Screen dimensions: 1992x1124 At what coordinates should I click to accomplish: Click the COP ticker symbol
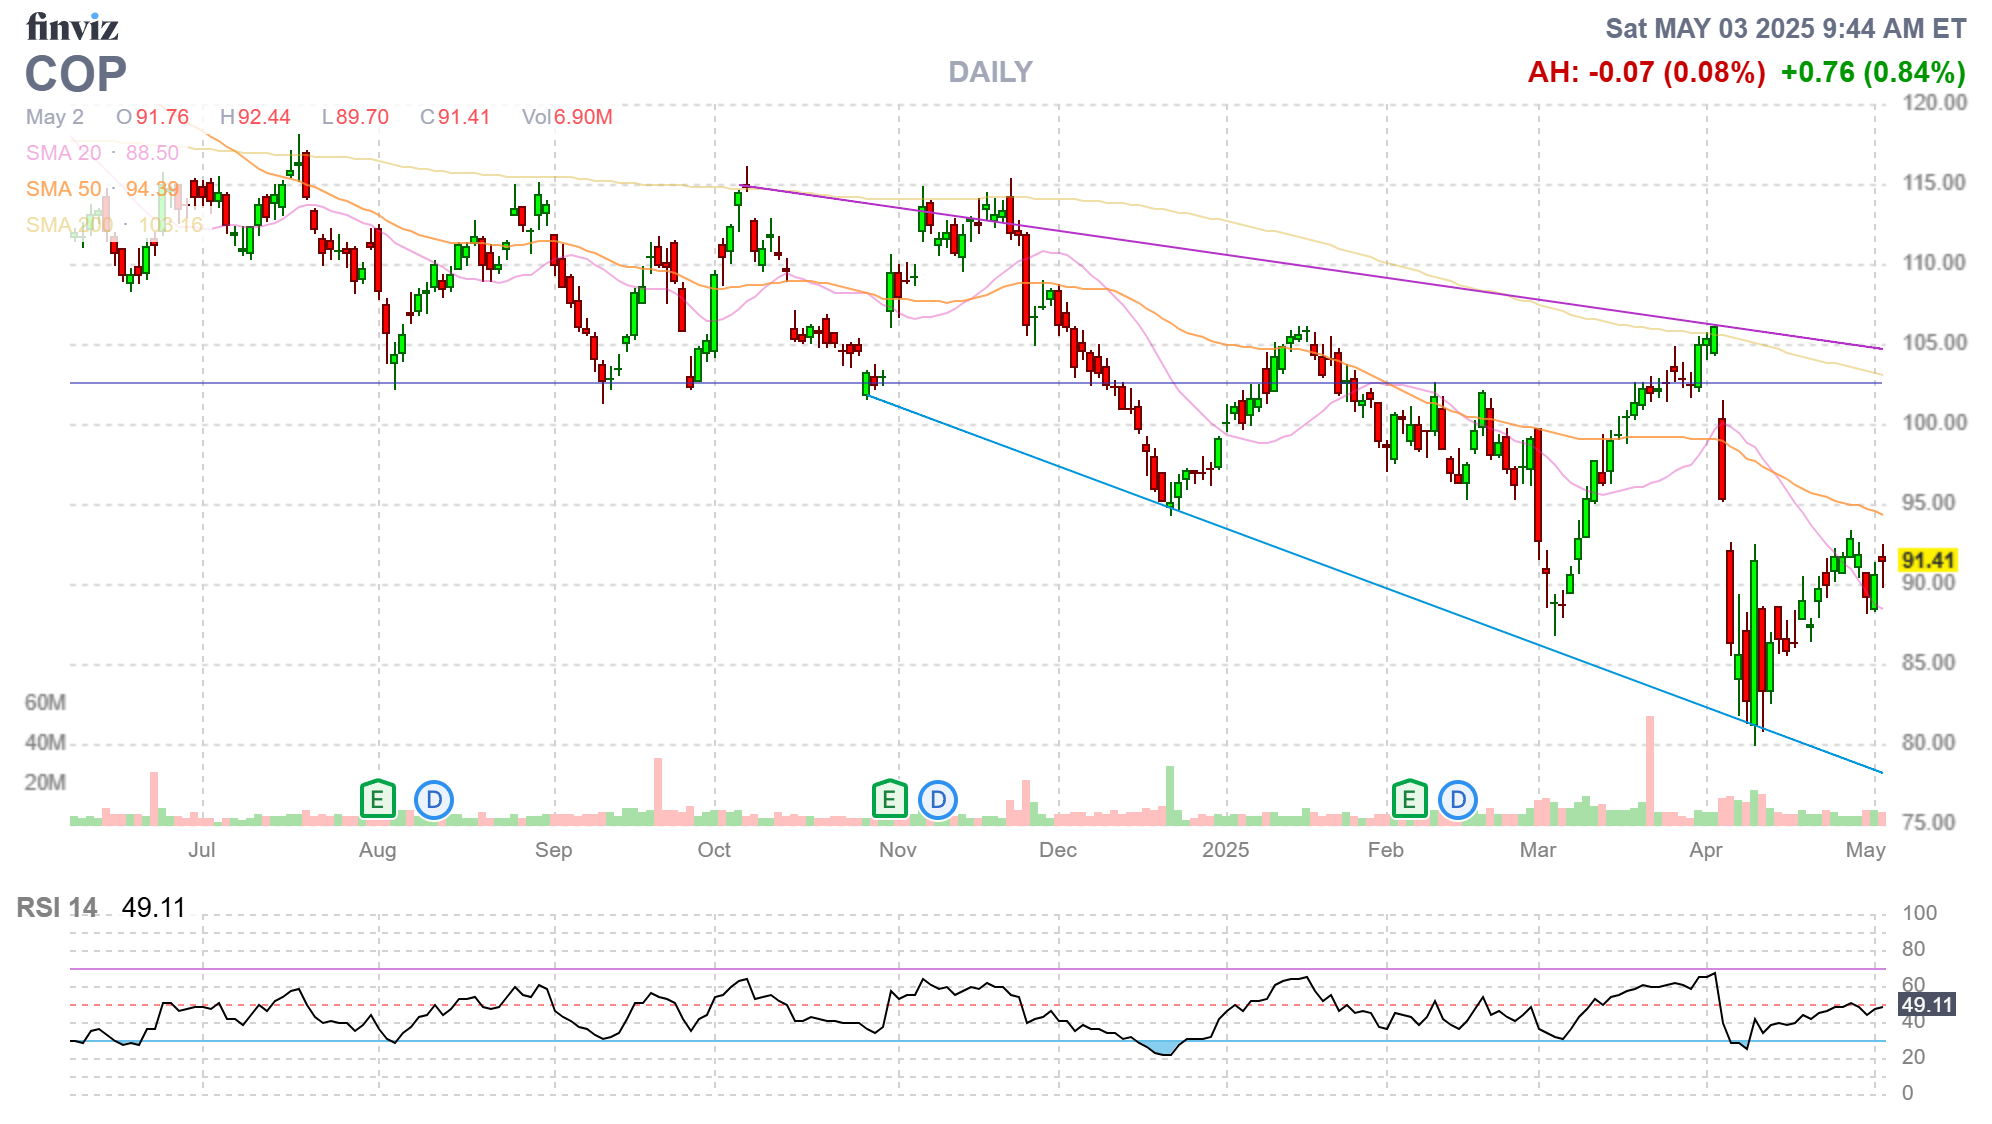[76, 74]
